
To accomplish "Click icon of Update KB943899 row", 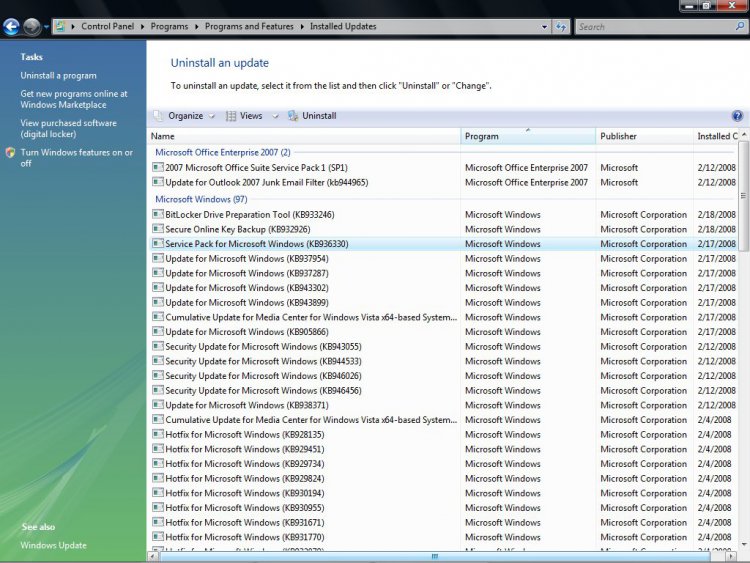I will click(x=158, y=302).
